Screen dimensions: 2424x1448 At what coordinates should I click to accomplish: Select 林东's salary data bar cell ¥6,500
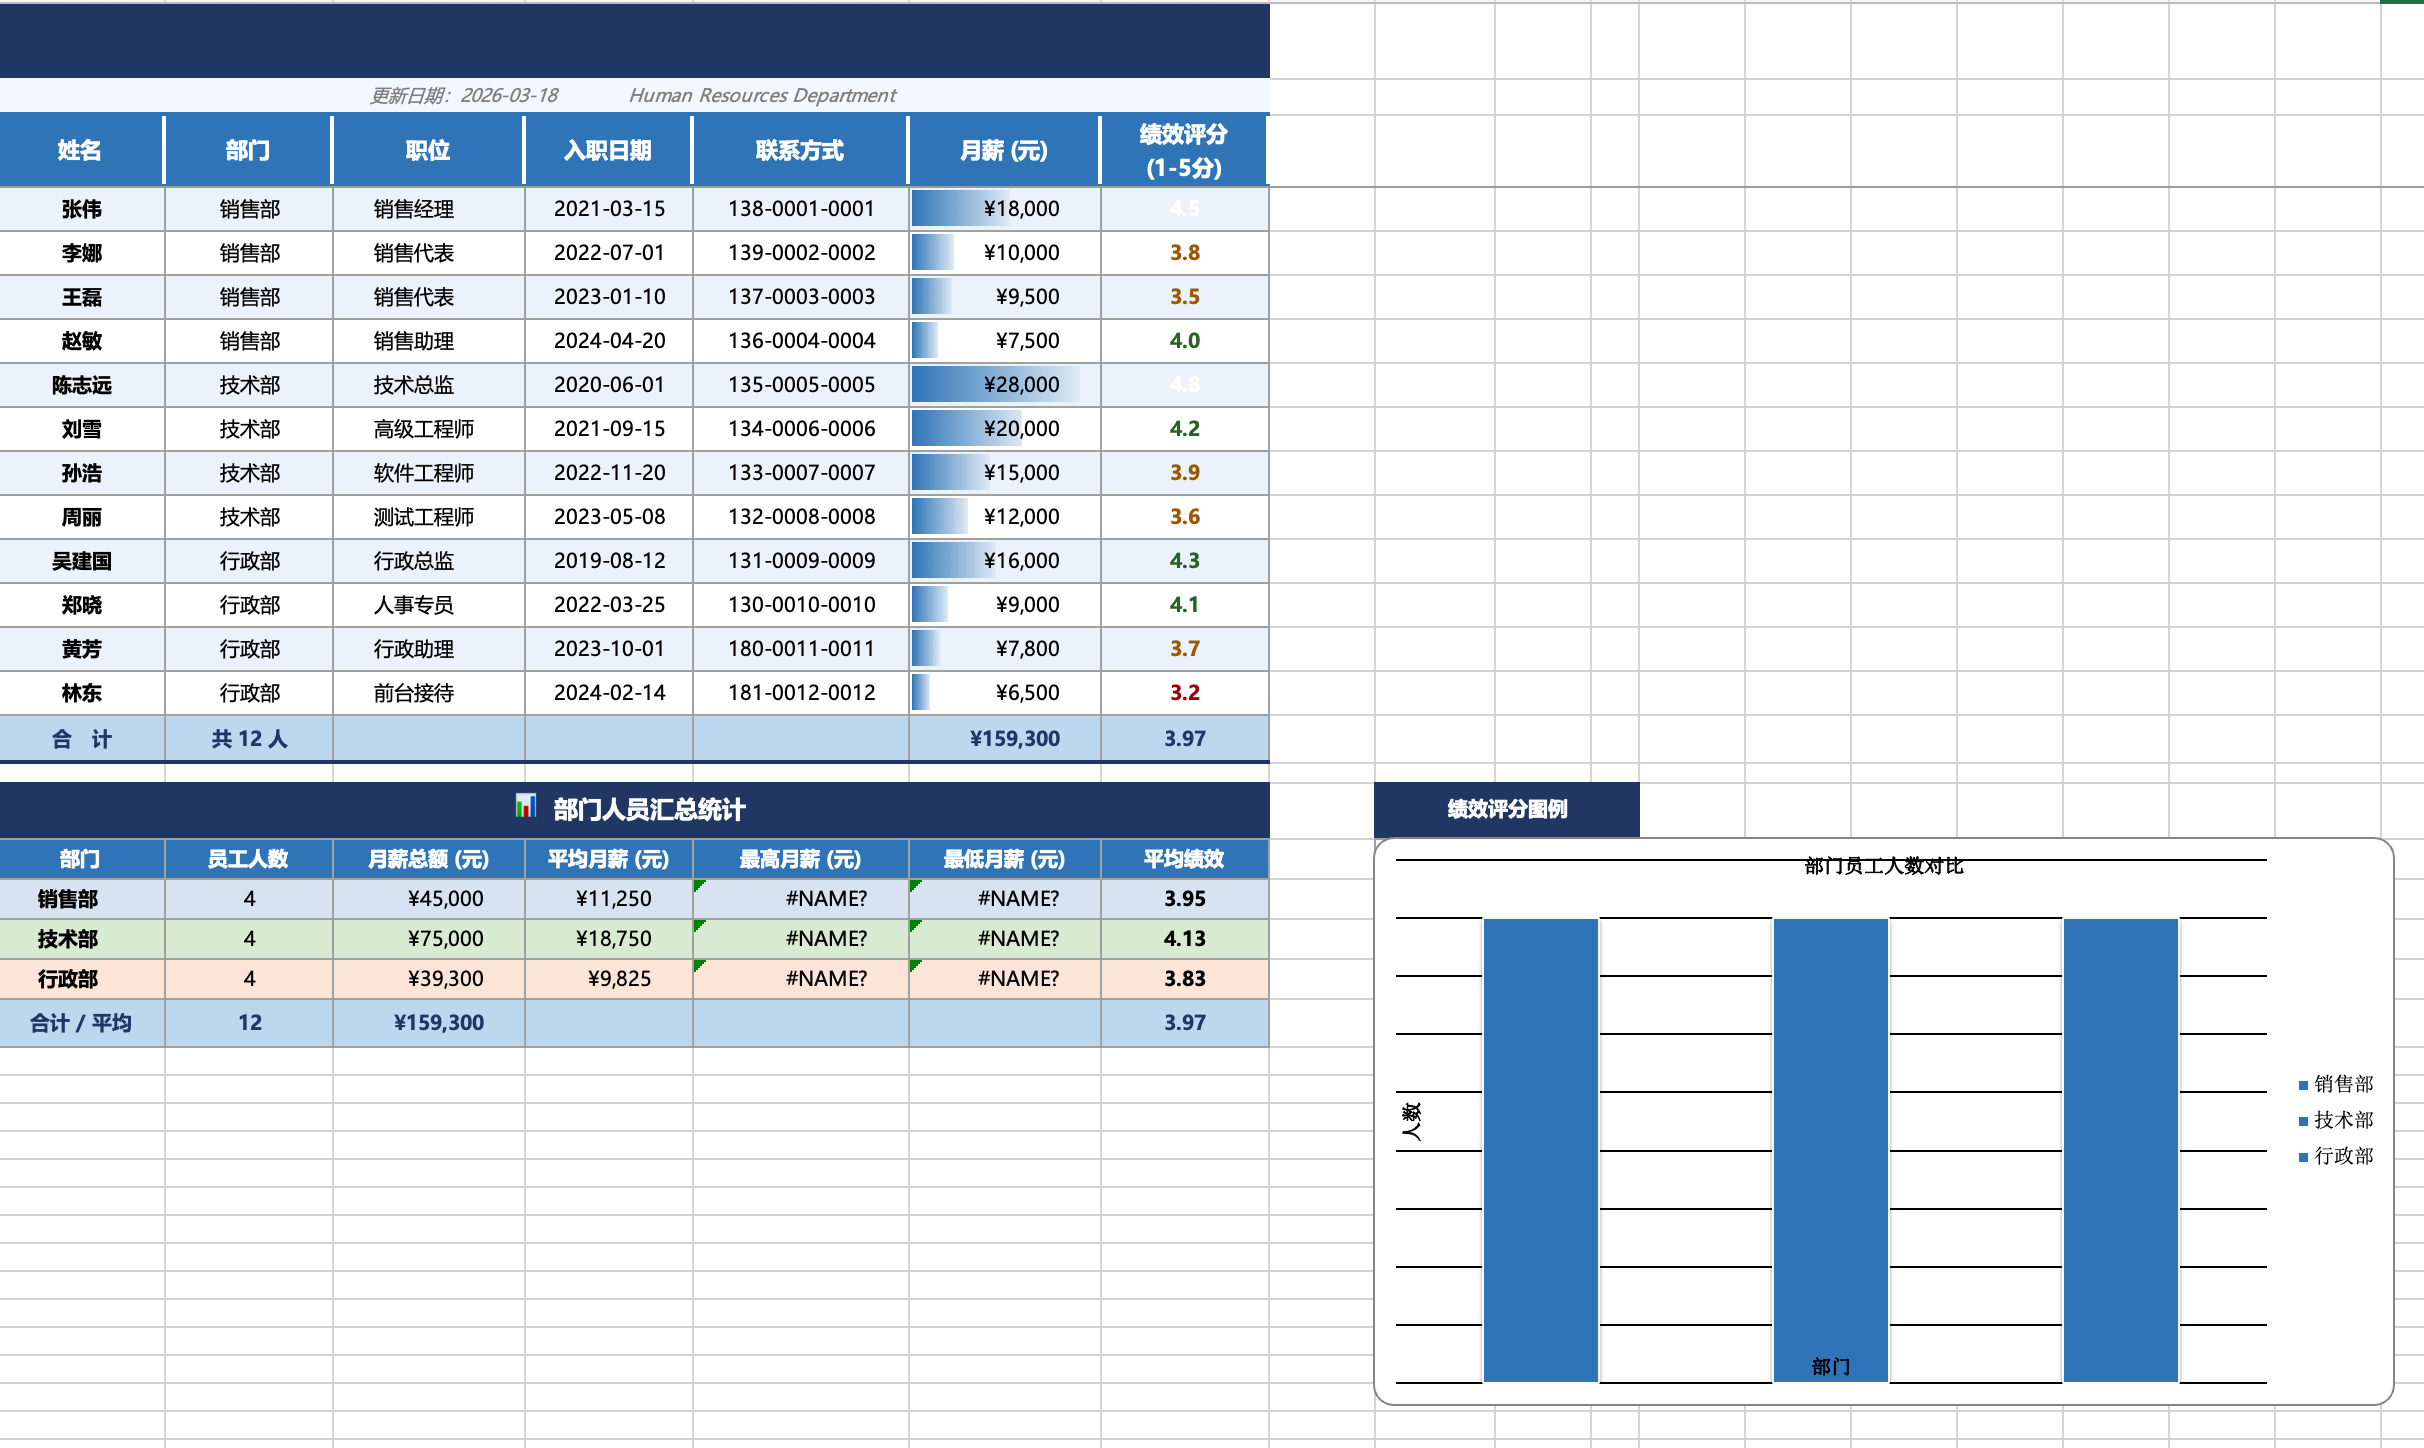[1004, 693]
